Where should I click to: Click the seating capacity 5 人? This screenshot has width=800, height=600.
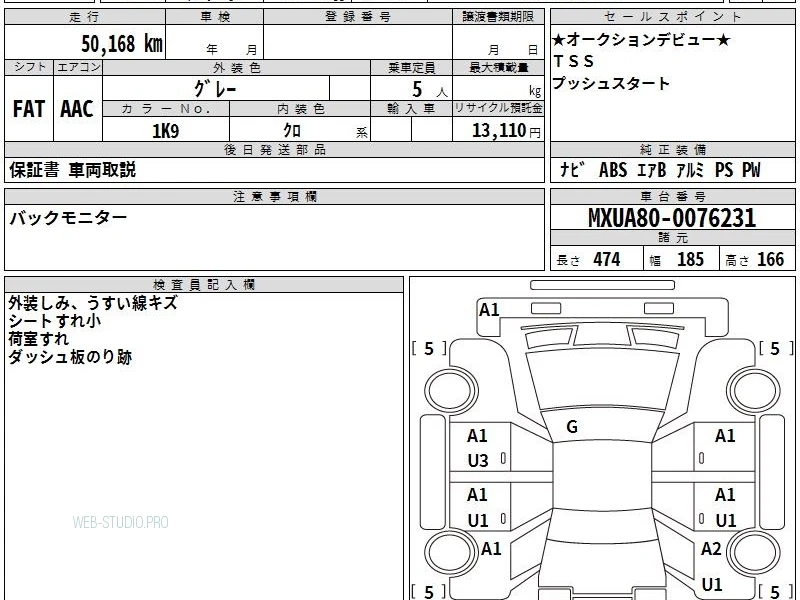point(429,90)
